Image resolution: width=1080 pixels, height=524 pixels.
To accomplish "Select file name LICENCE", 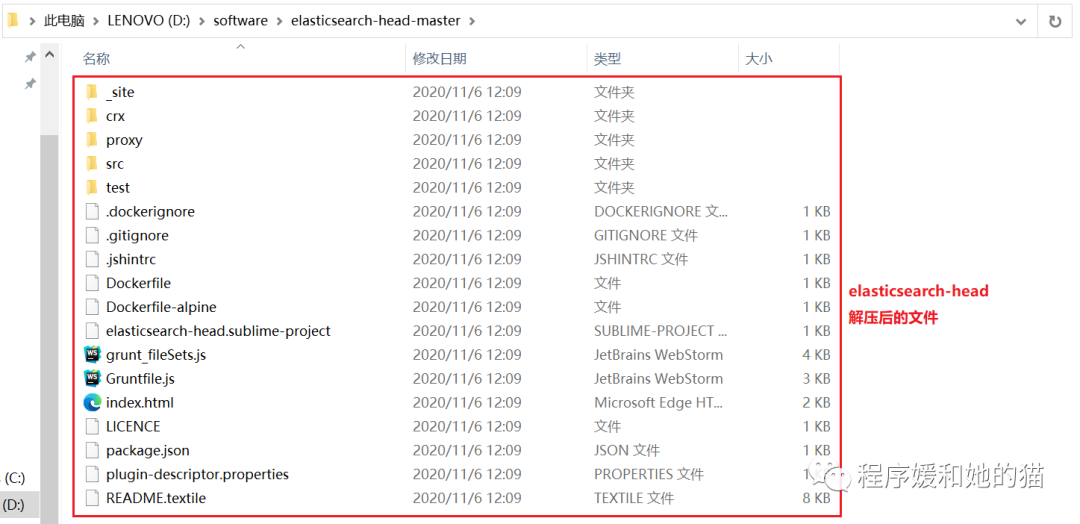I will [x=133, y=426].
